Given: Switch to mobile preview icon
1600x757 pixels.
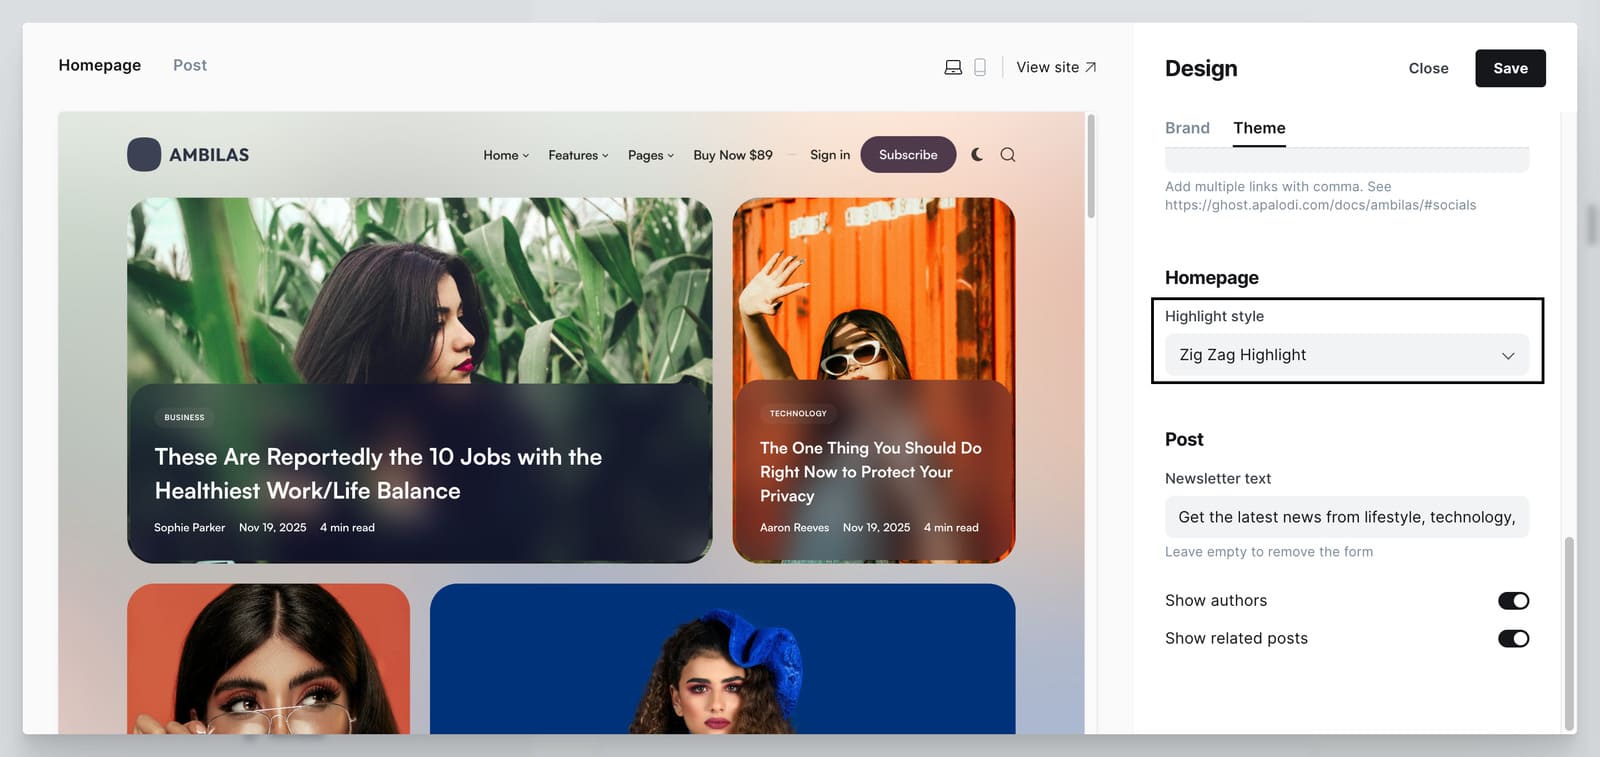Looking at the screenshot, I should pos(980,67).
